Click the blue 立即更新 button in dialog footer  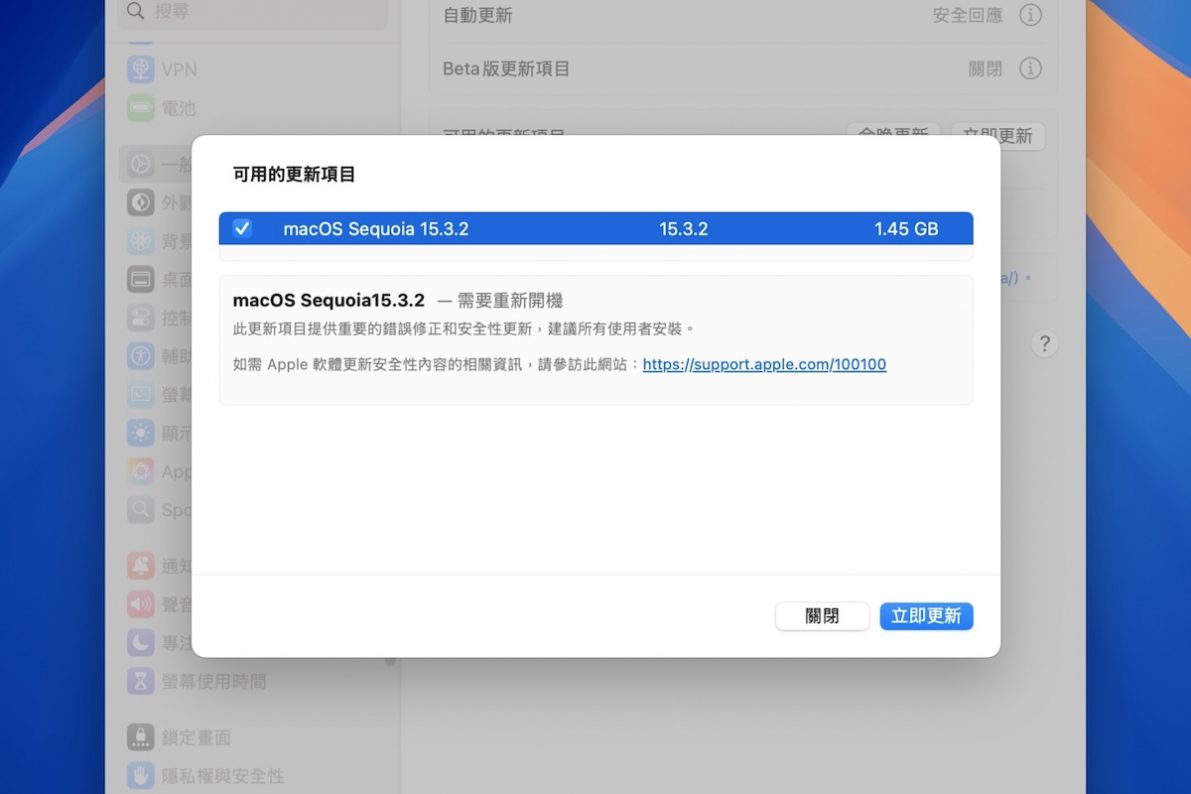coord(926,616)
